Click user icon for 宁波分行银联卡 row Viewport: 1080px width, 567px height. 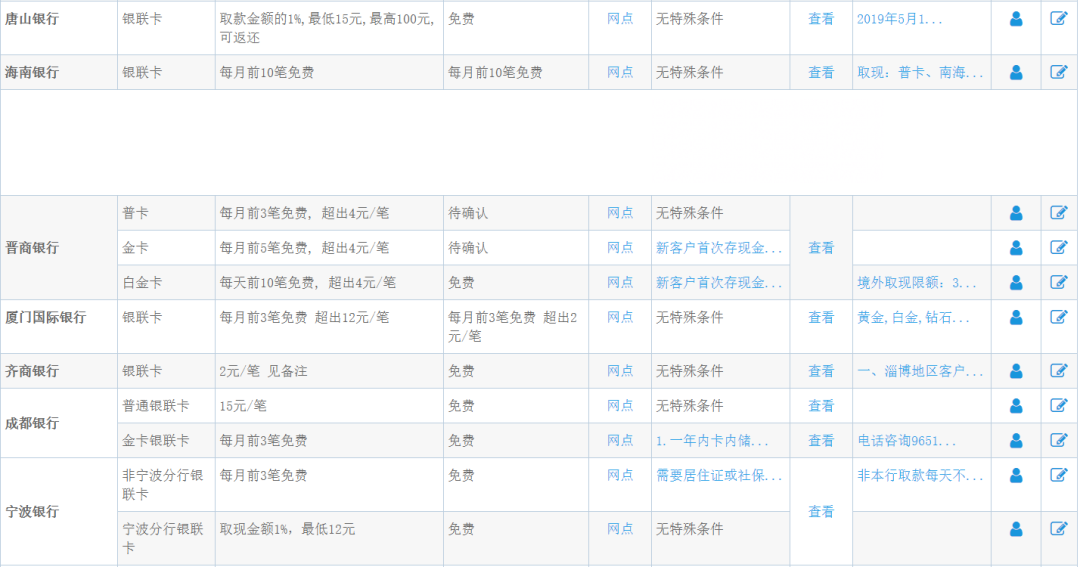point(1016,529)
